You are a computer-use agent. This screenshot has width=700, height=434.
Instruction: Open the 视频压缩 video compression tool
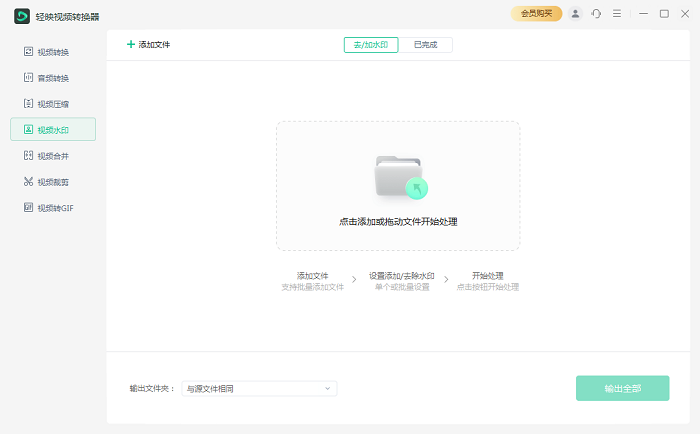click(x=53, y=104)
